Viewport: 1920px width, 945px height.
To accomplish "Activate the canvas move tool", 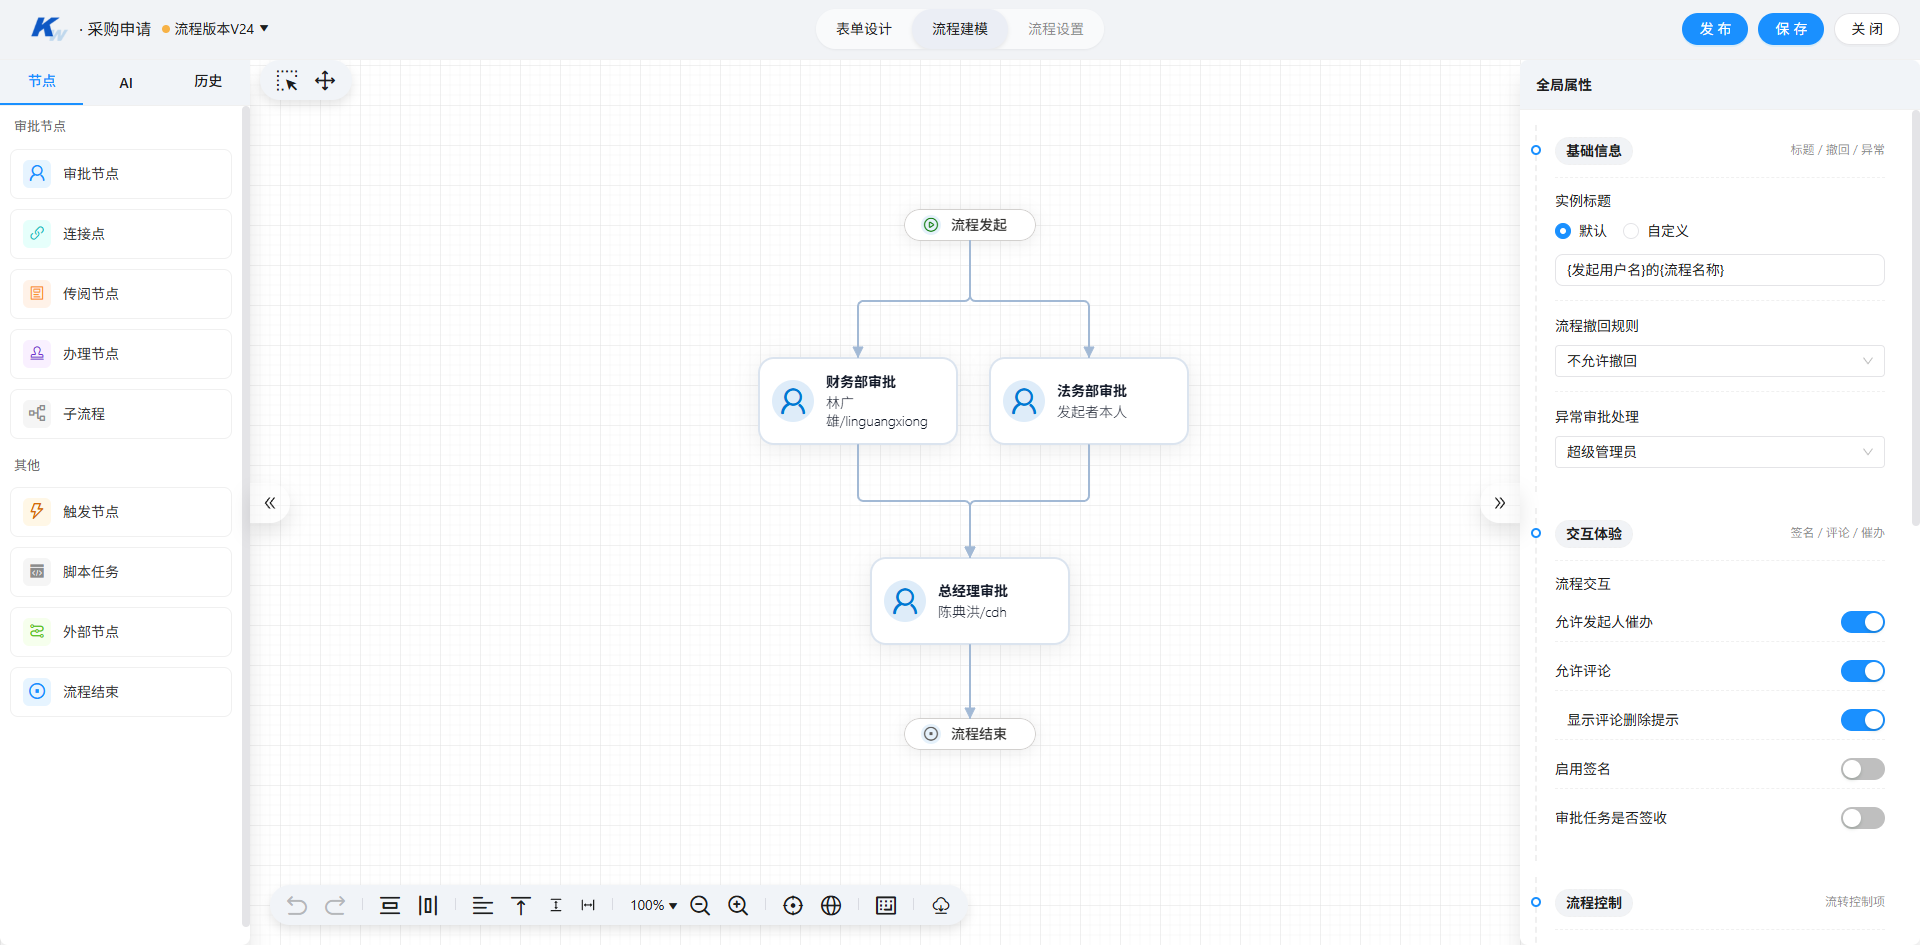I will click(x=325, y=81).
